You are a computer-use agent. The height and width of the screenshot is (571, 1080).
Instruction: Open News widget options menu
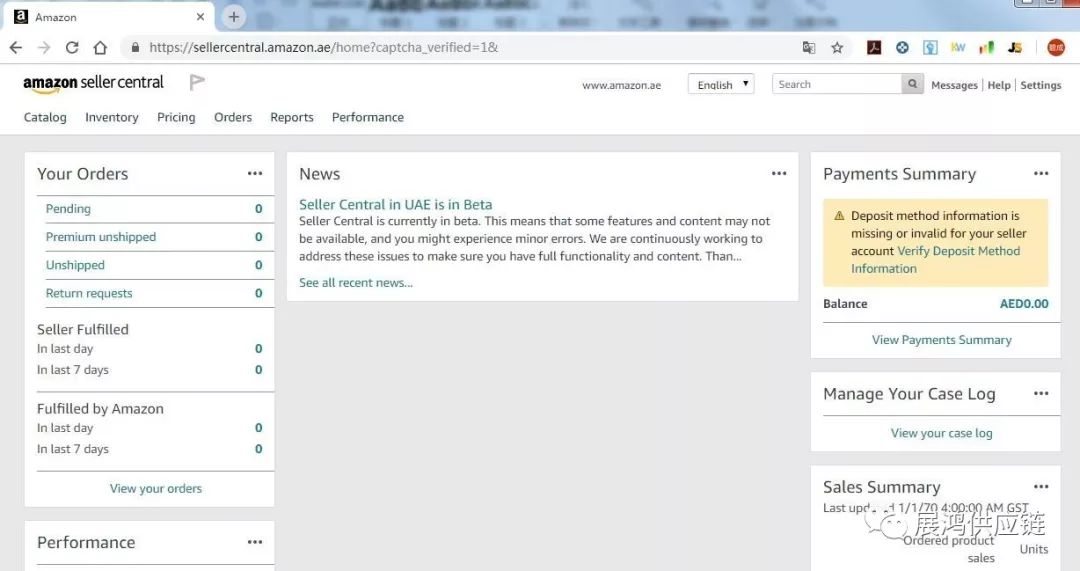(779, 174)
